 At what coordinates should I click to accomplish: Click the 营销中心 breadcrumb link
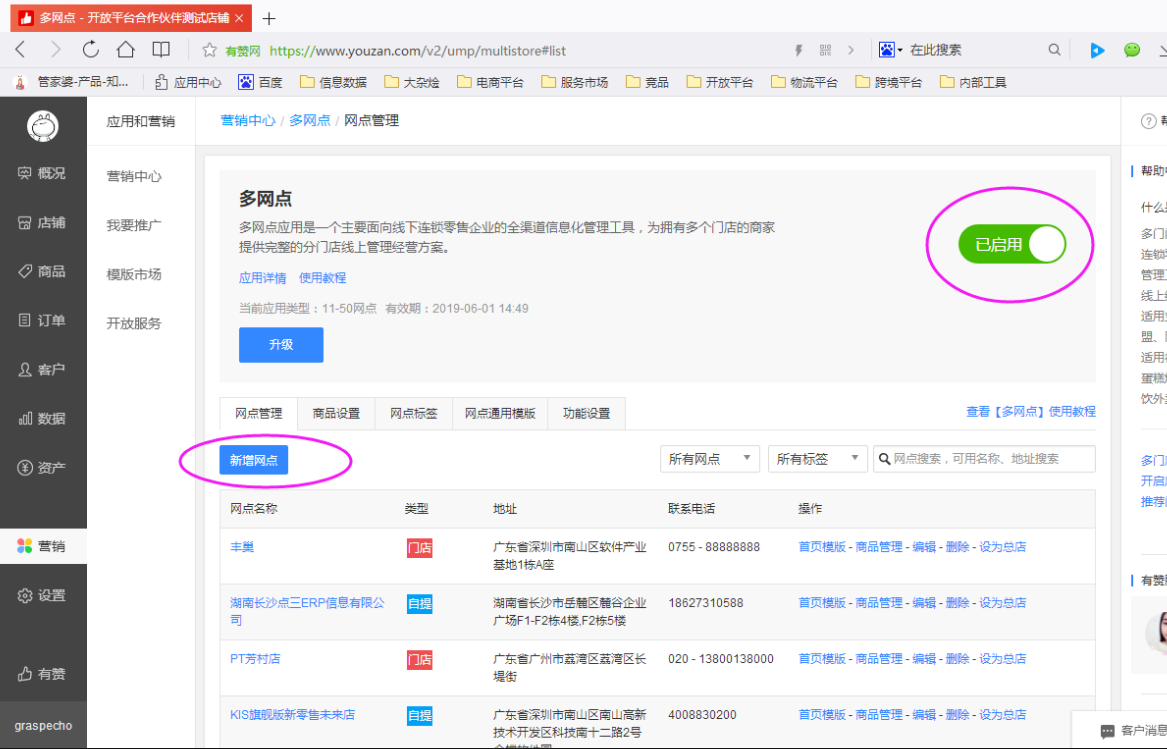tap(248, 121)
